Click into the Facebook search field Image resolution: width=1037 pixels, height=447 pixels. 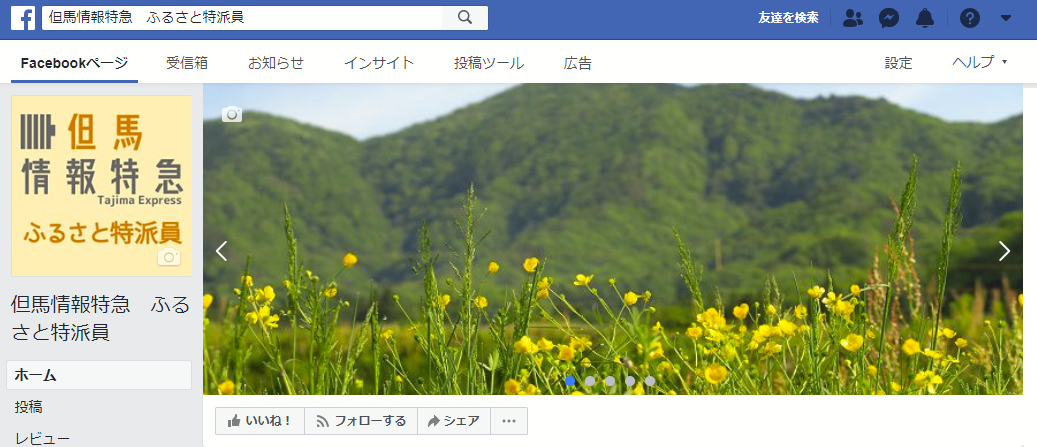point(242,18)
